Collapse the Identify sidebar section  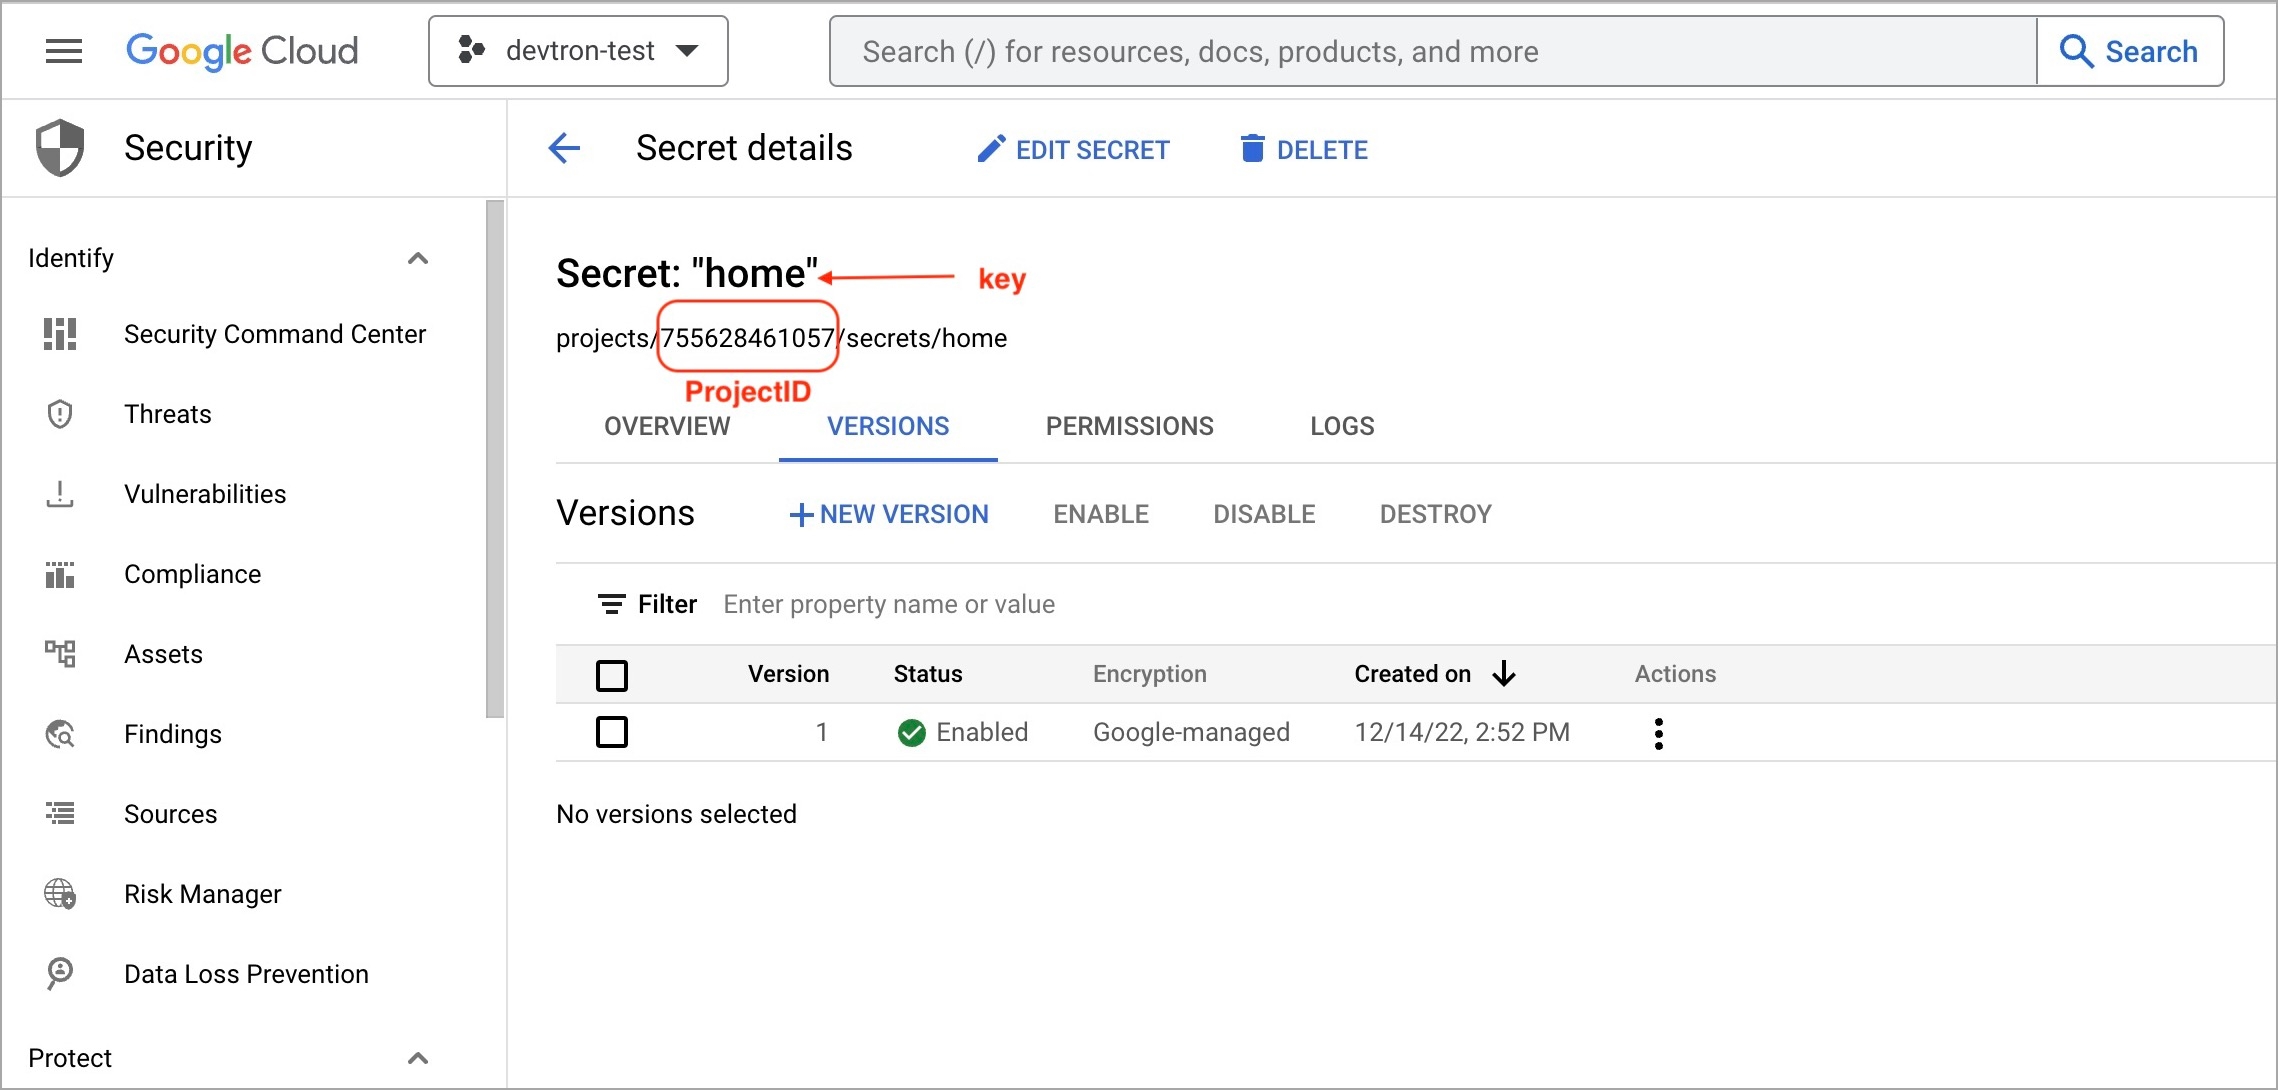point(418,259)
